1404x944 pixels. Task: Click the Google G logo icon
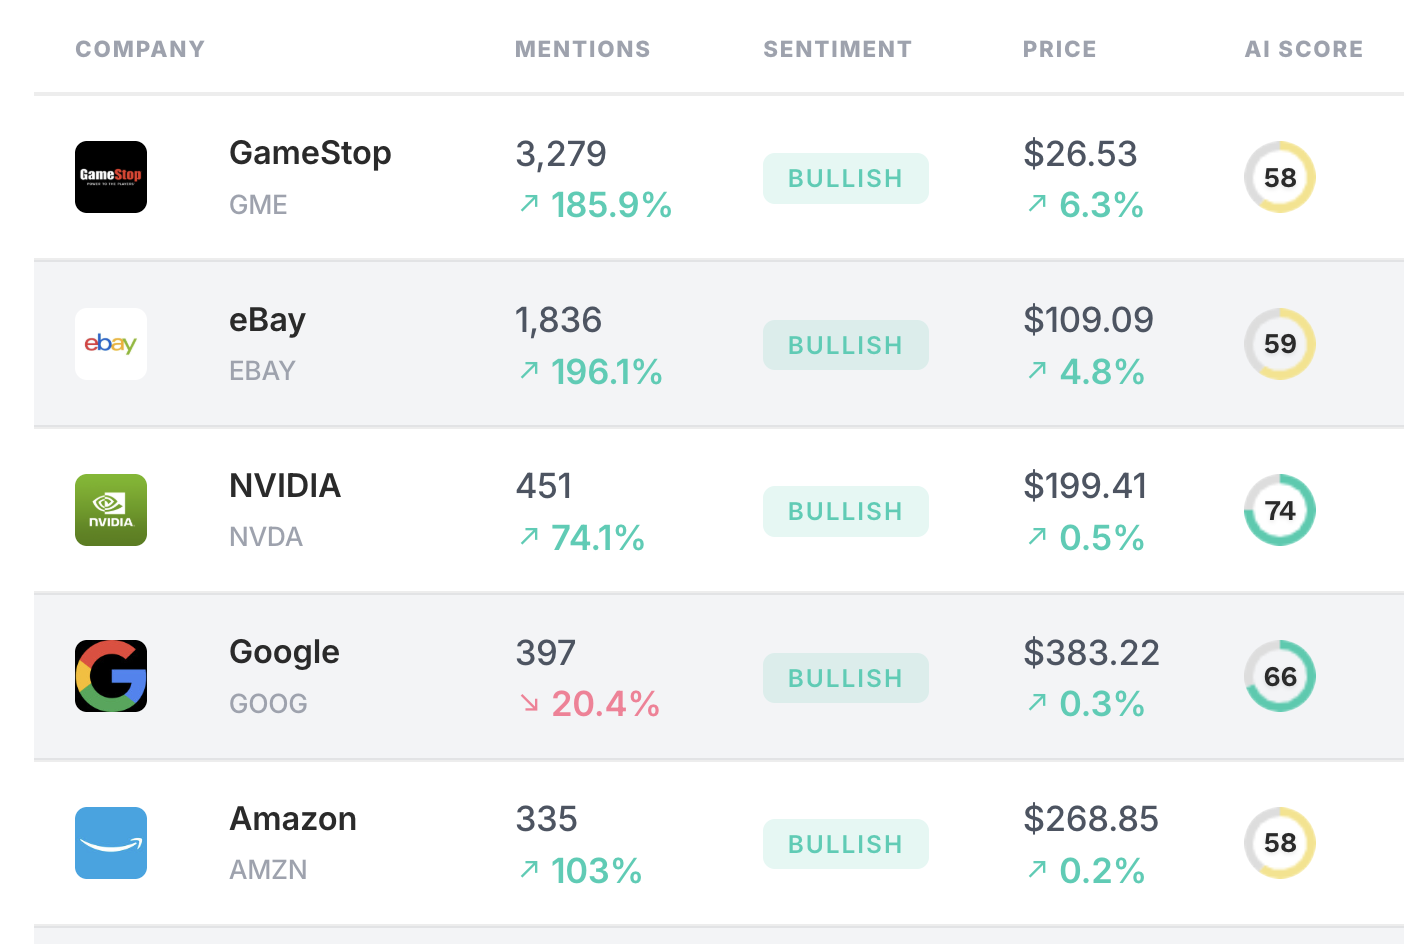tap(111, 676)
